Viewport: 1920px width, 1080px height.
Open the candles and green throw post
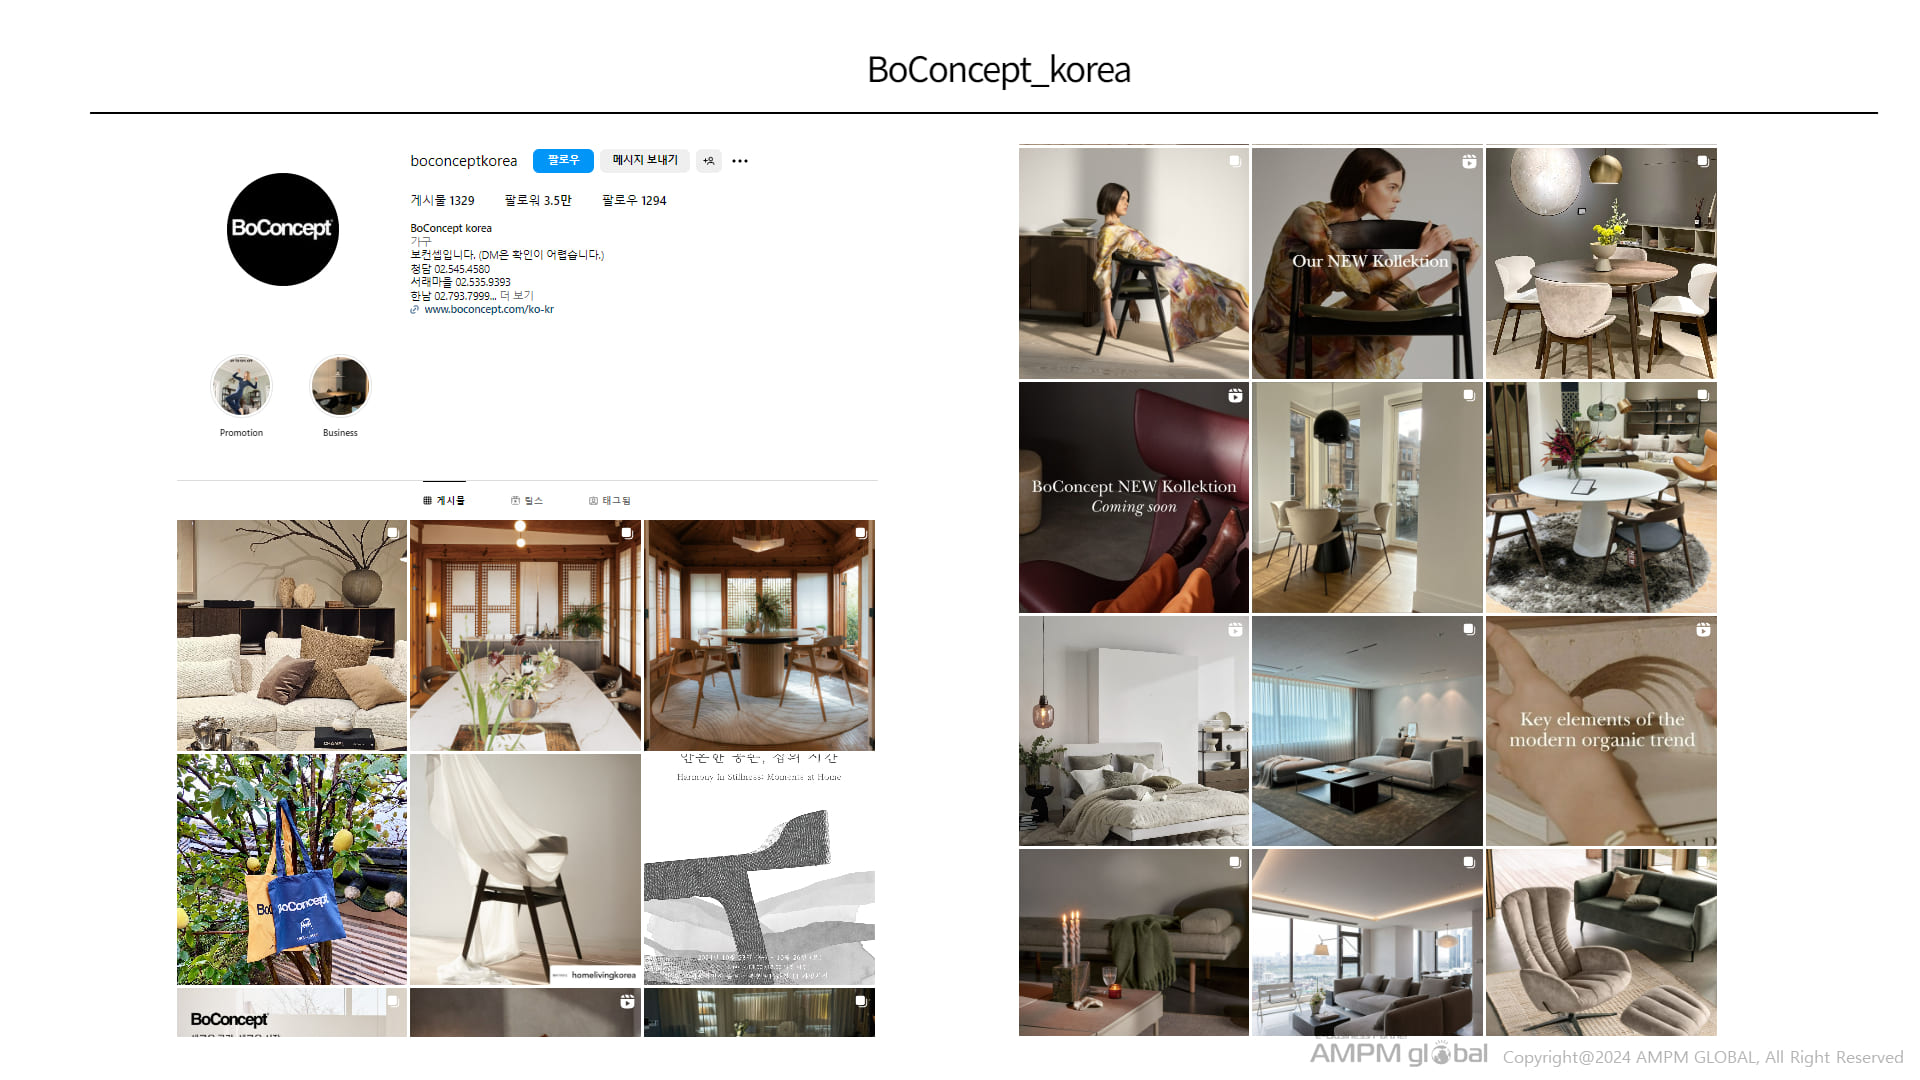click(1134, 942)
